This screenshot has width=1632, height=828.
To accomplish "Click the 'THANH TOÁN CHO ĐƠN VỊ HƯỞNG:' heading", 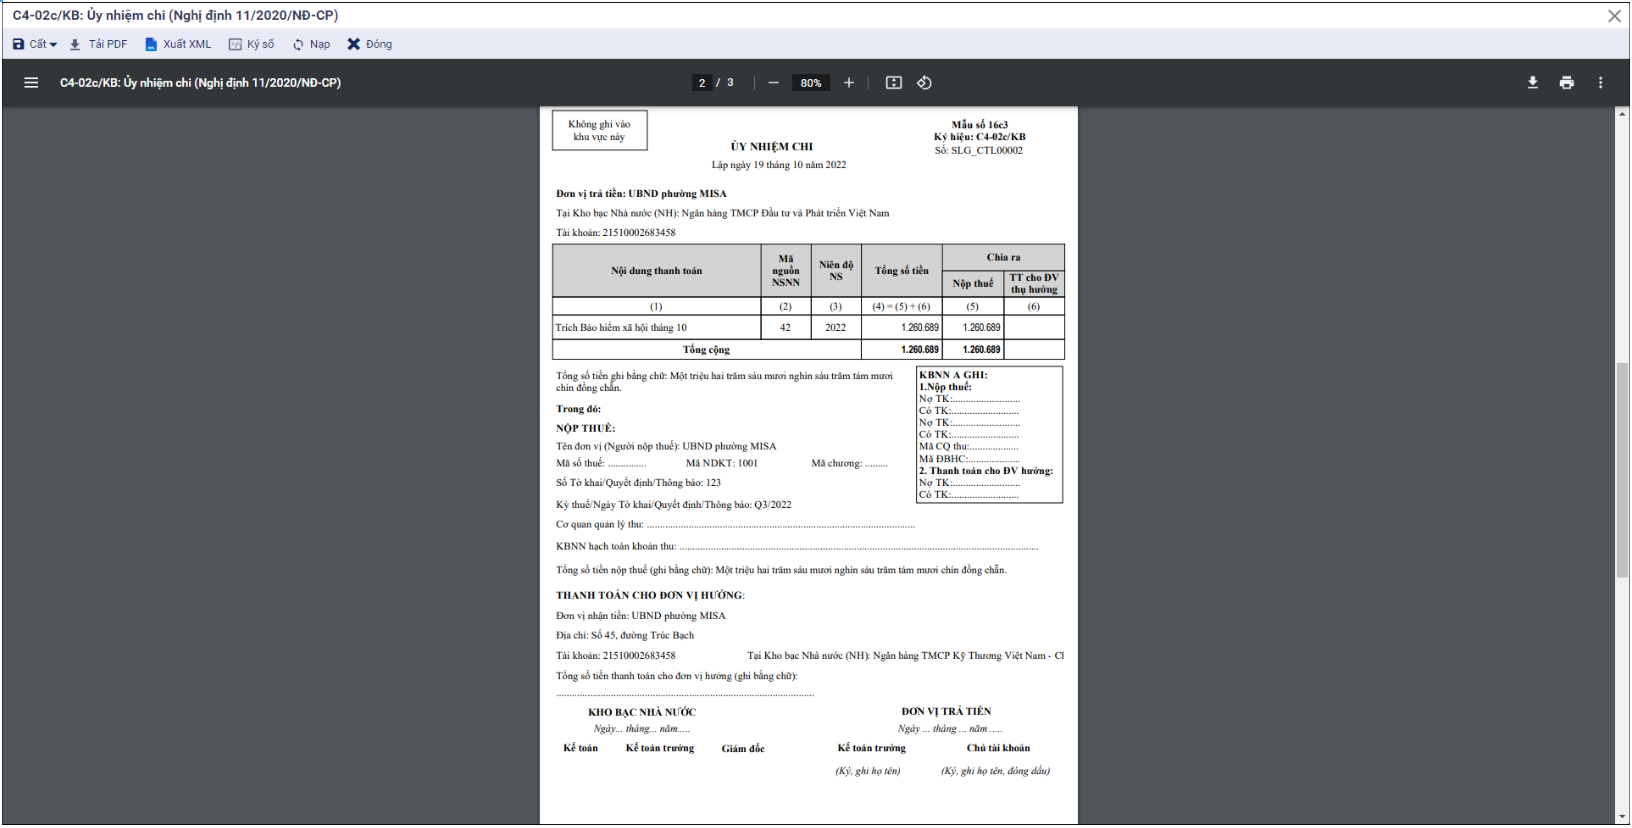I will point(650,595).
